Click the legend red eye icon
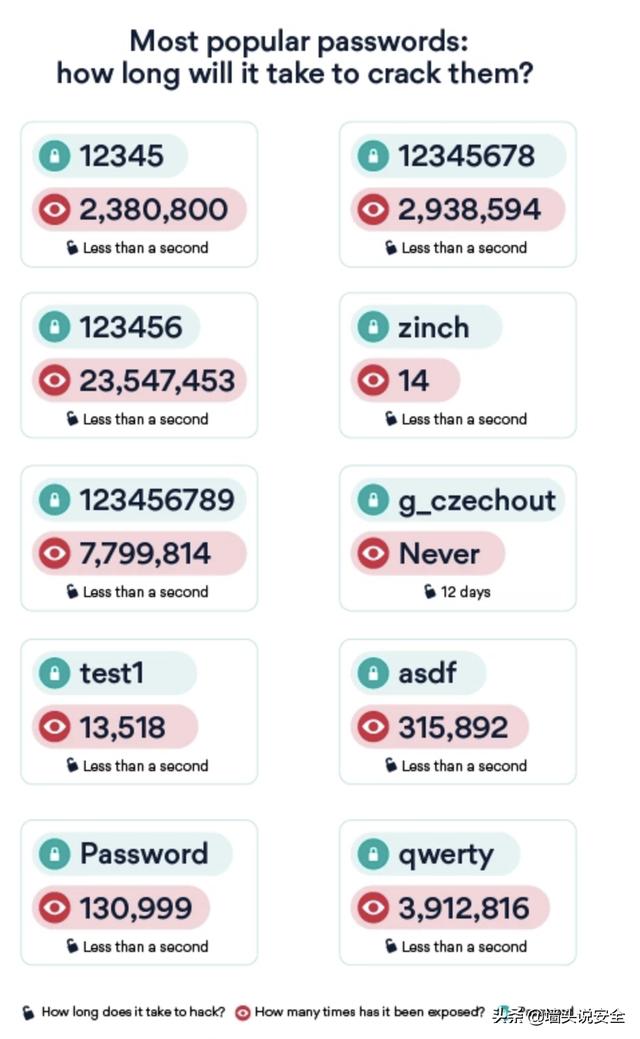 tap(242, 1012)
